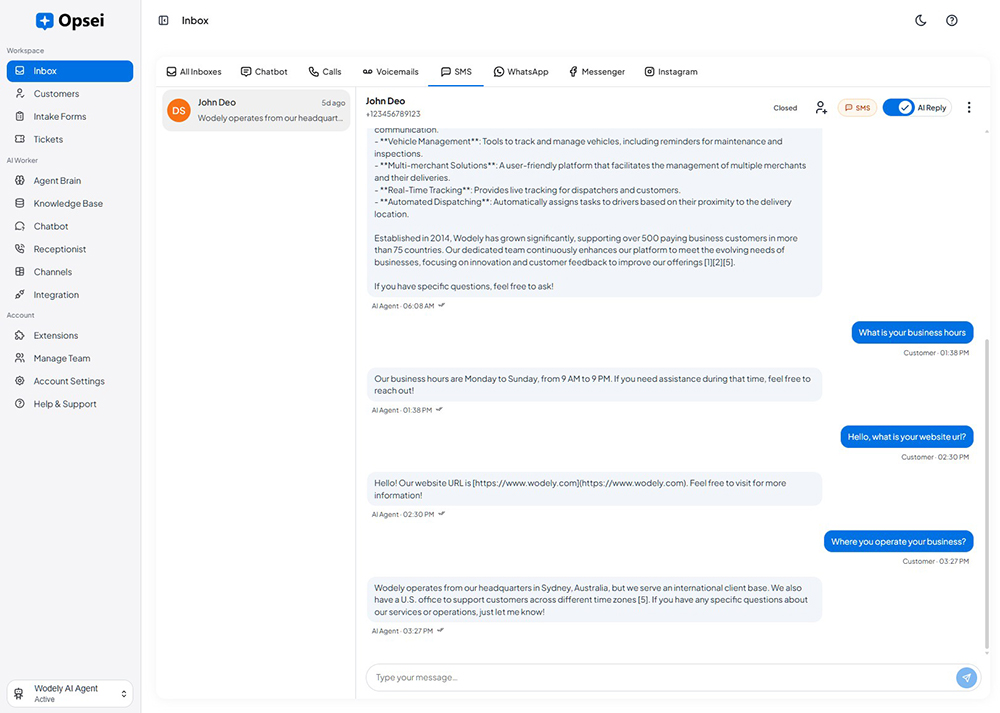The height and width of the screenshot is (713, 1000).
Task: Switch to the Voicemails tab
Action: click(x=391, y=72)
